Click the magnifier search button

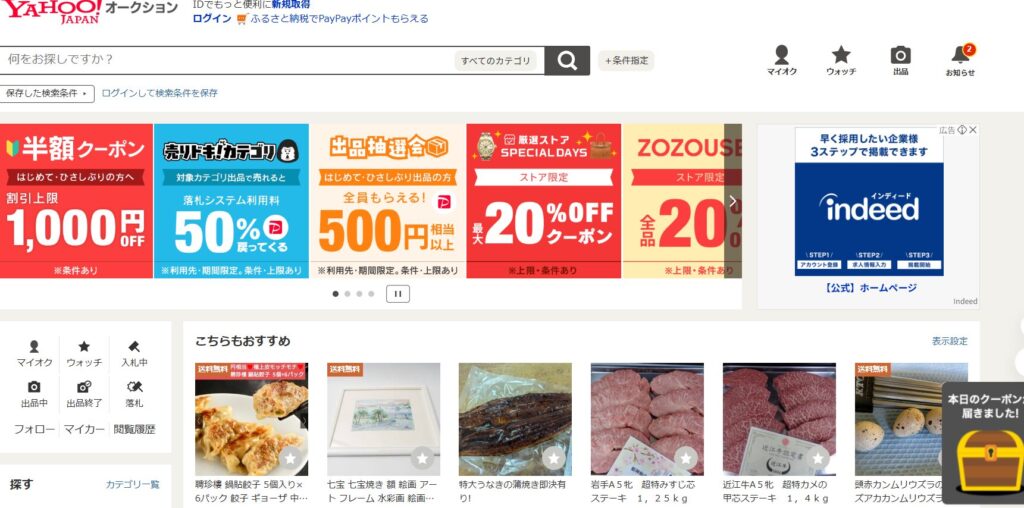coord(567,61)
